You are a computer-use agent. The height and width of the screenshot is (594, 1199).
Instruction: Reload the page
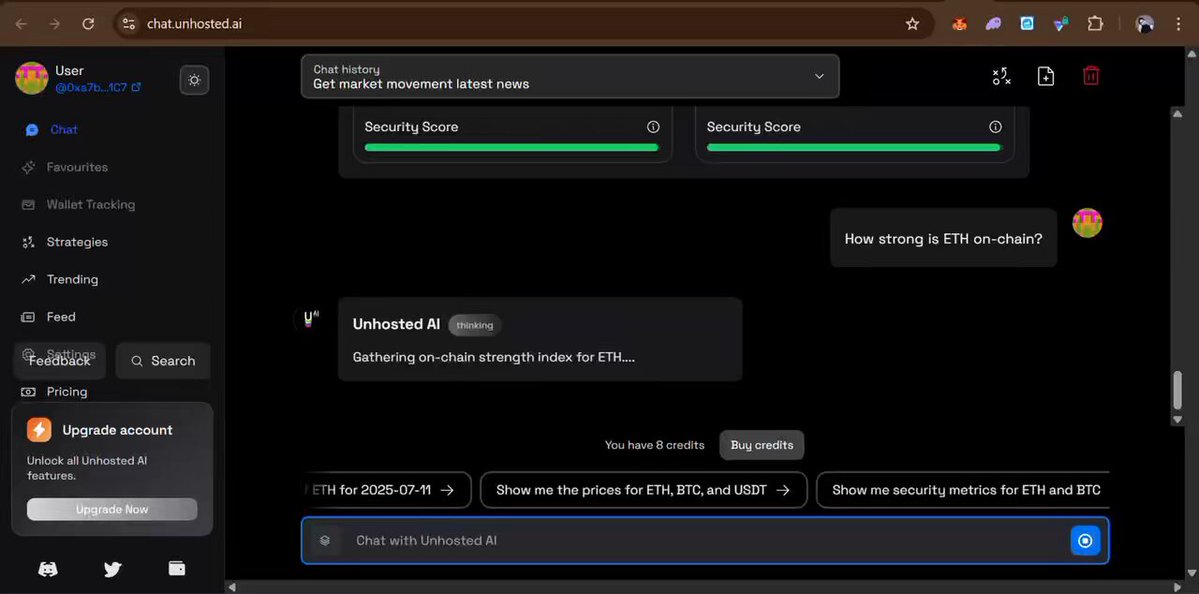[x=89, y=24]
